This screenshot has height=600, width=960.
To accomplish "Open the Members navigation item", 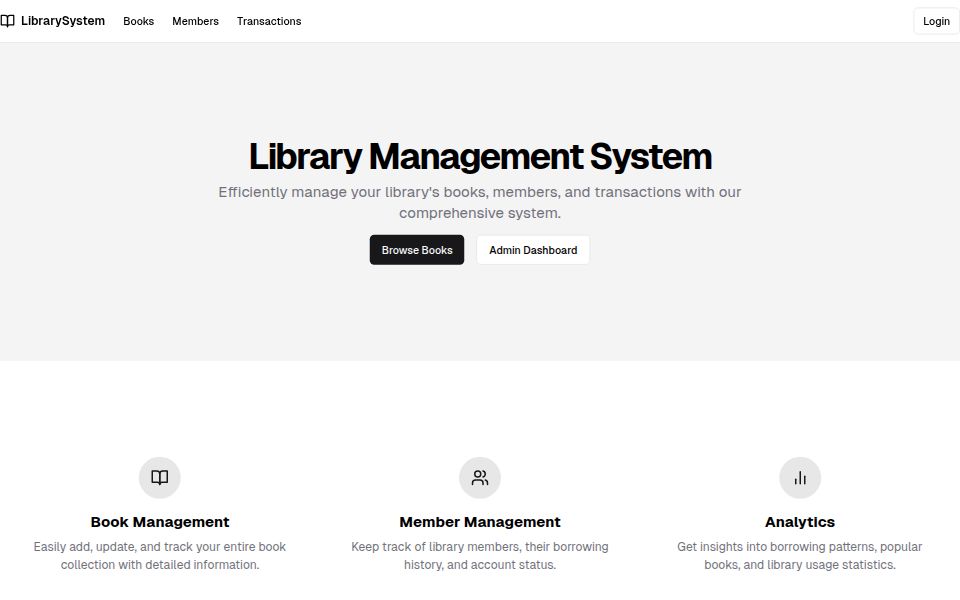I will point(195,21).
